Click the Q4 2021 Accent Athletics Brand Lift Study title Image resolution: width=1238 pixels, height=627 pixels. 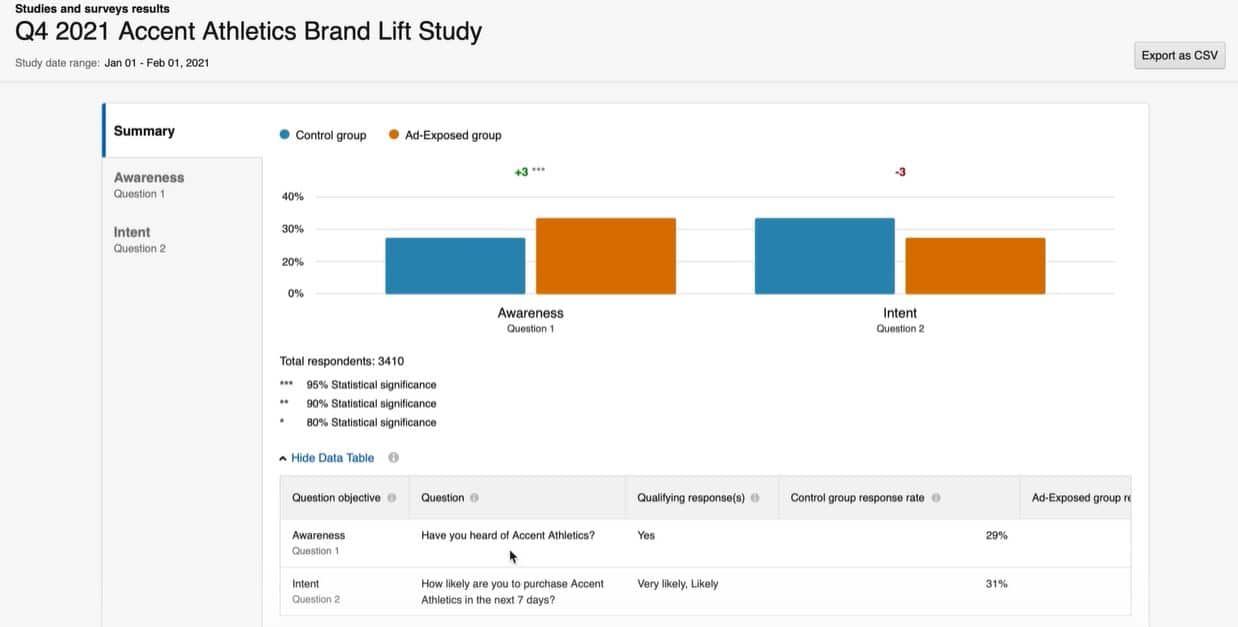(x=248, y=31)
